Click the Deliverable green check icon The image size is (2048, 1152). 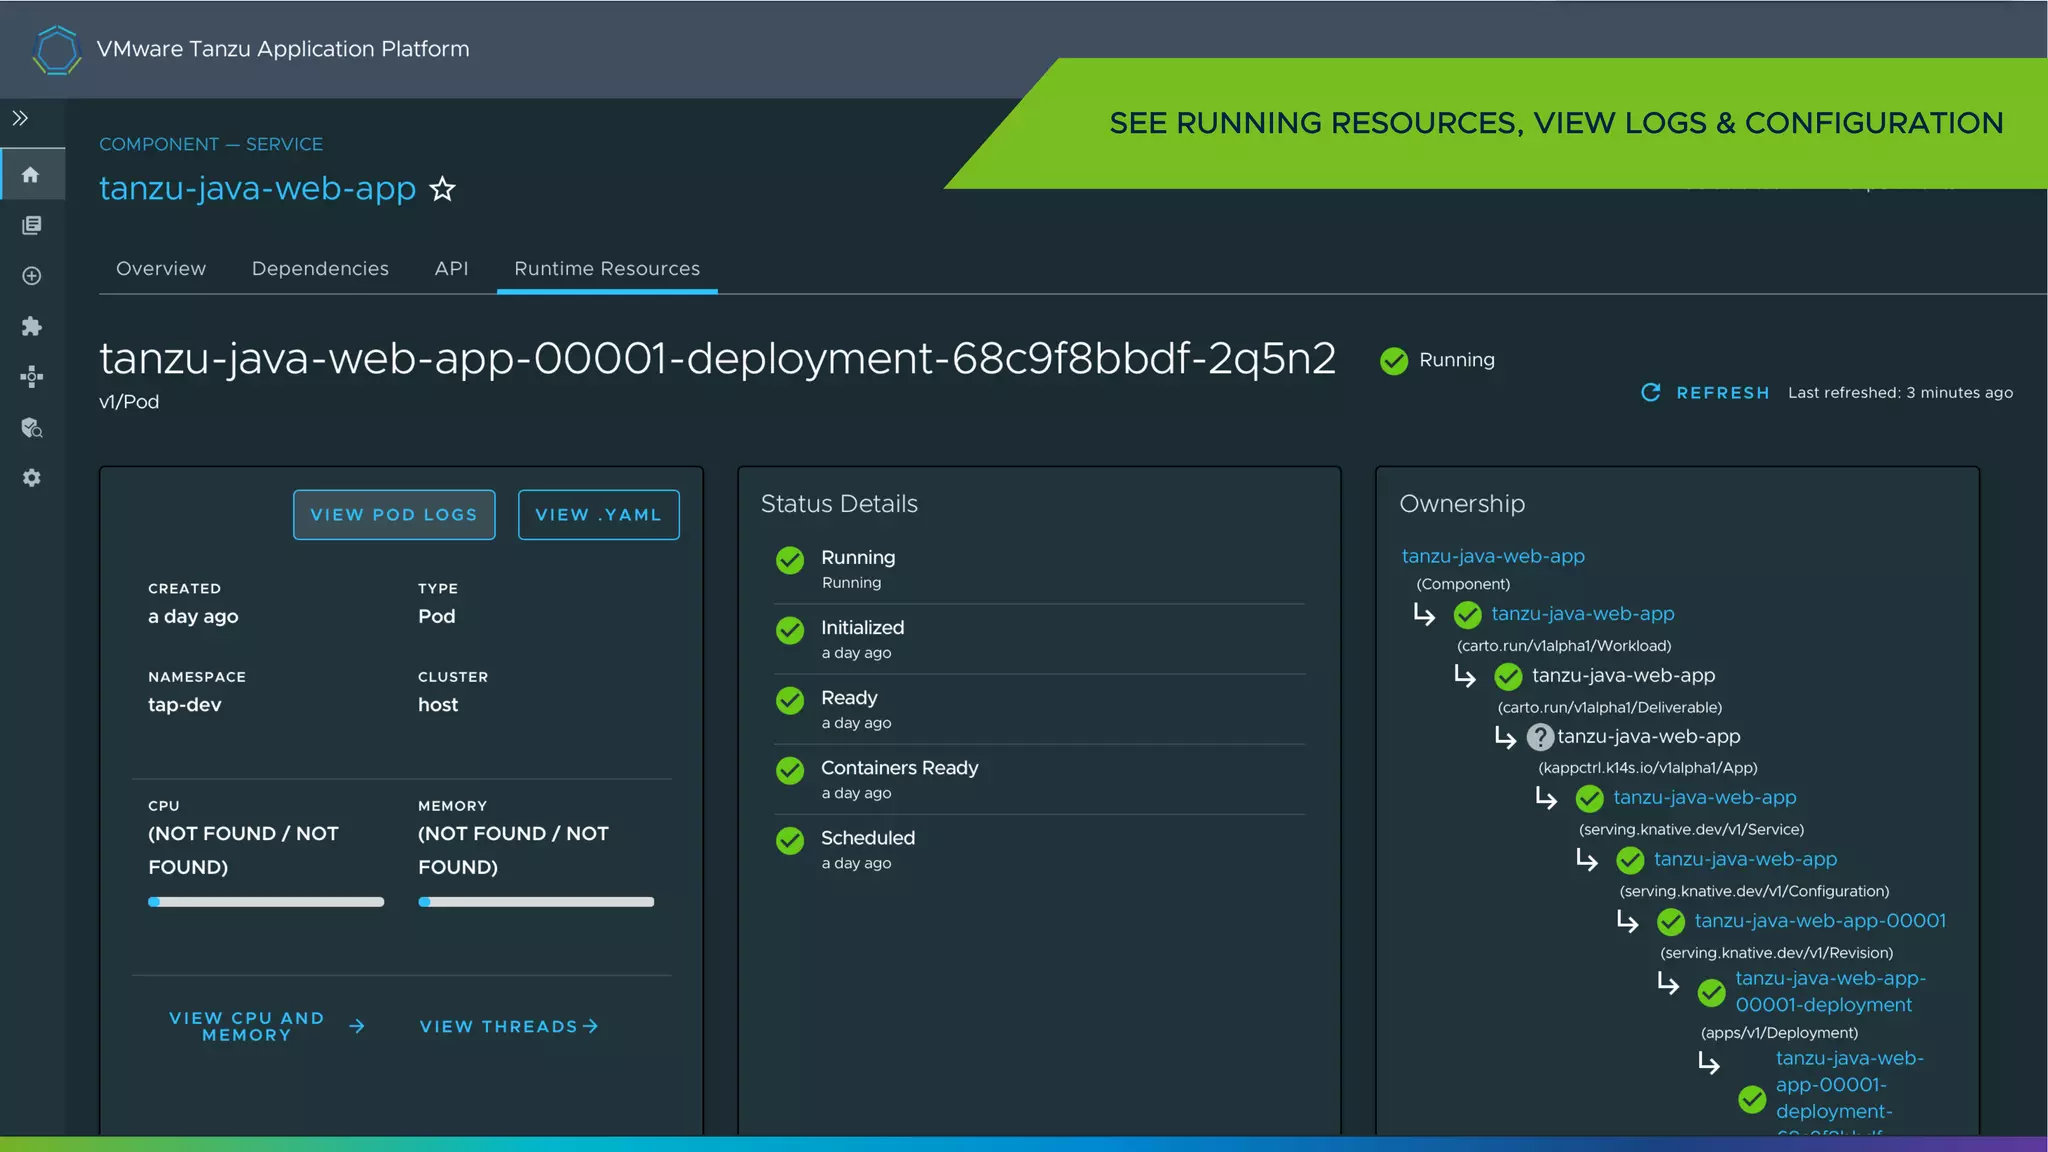tap(1508, 677)
